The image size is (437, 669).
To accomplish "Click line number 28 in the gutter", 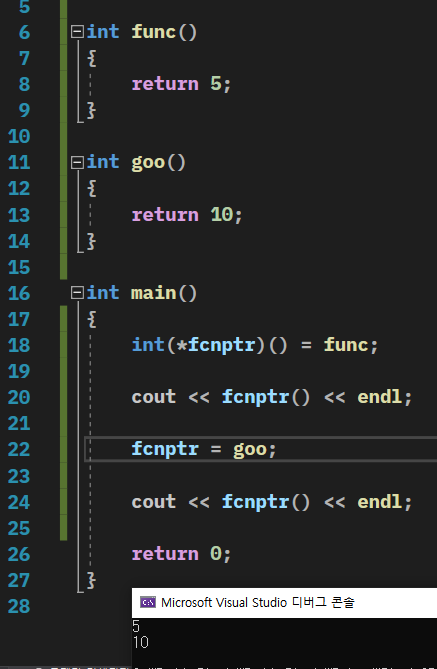I will pyautogui.click(x=19, y=607).
